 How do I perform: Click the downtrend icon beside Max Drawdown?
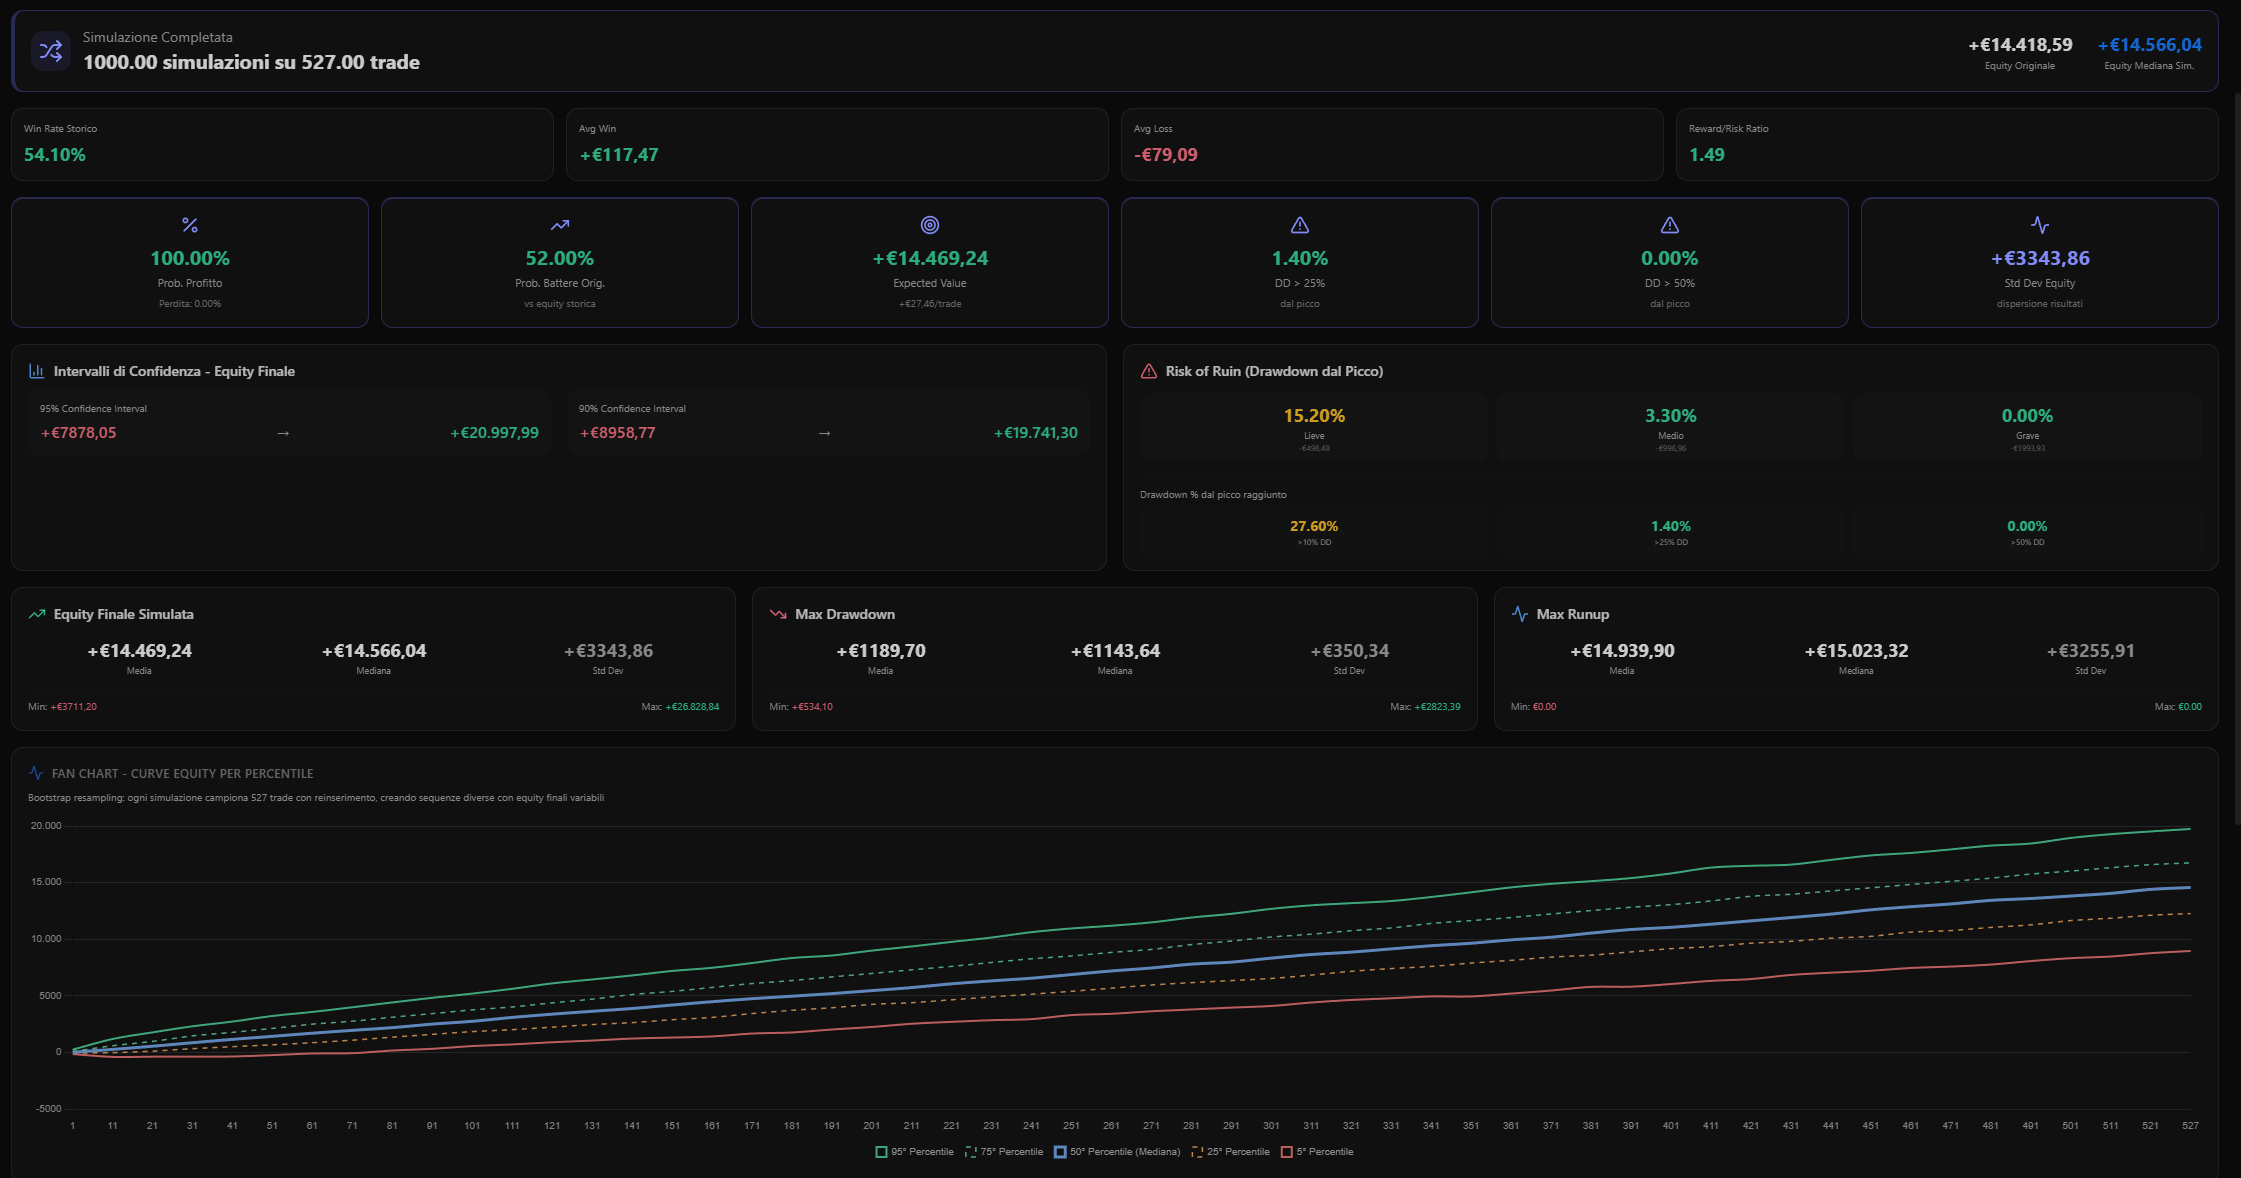pos(778,614)
